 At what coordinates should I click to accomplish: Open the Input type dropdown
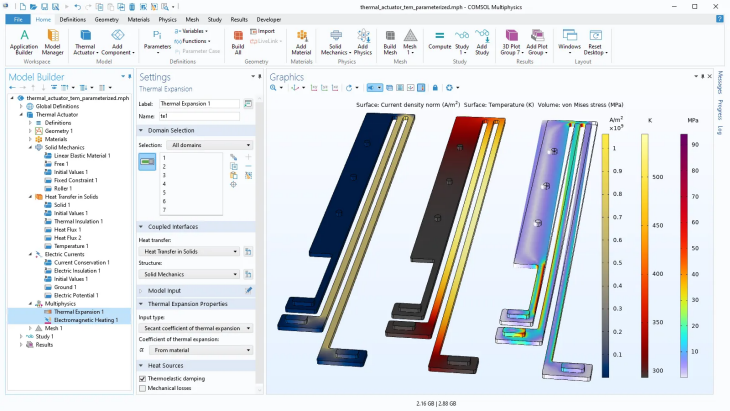click(x=196, y=328)
